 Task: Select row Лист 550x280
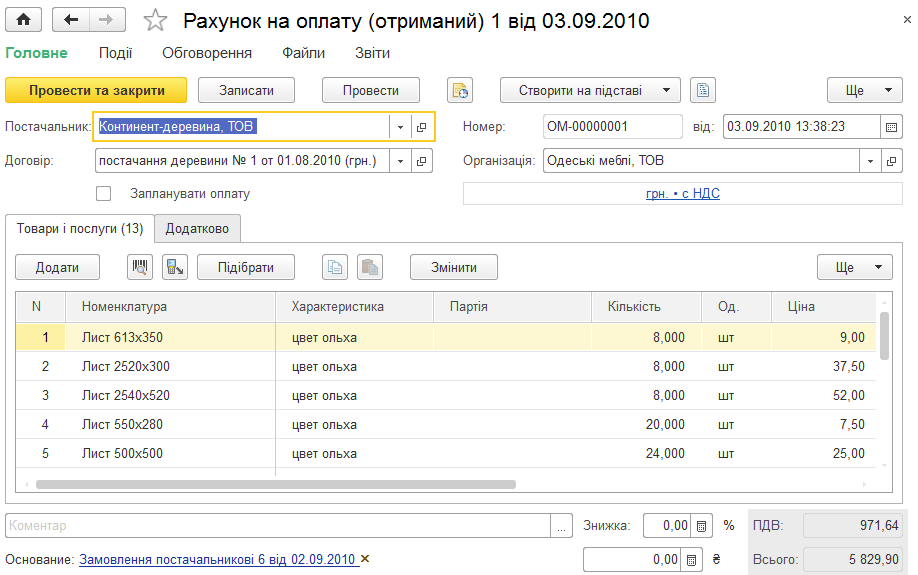pyautogui.click(x=446, y=425)
